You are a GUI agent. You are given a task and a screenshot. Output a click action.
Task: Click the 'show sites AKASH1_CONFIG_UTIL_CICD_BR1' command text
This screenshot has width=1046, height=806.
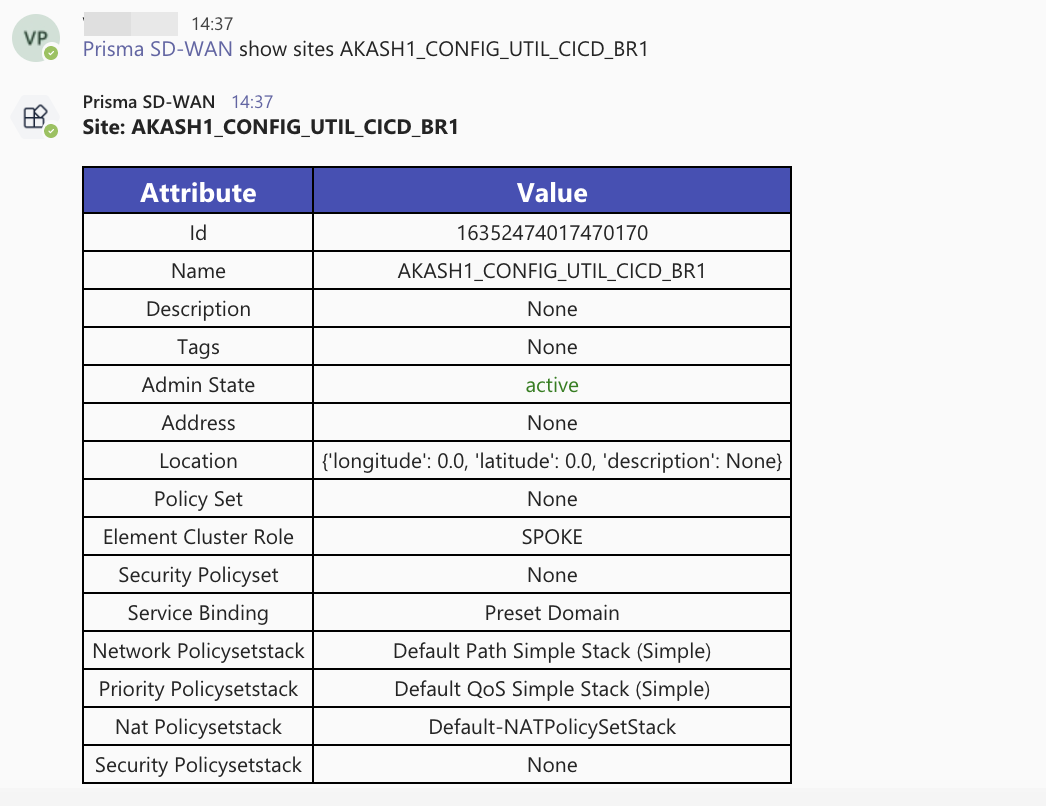pyautogui.click(x=444, y=49)
